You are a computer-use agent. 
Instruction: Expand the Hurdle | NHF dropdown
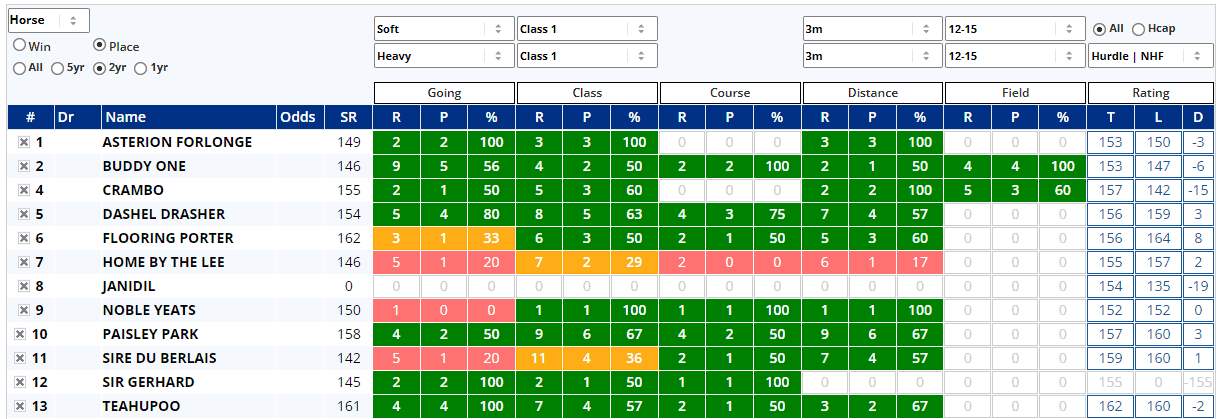(x=1150, y=56)
